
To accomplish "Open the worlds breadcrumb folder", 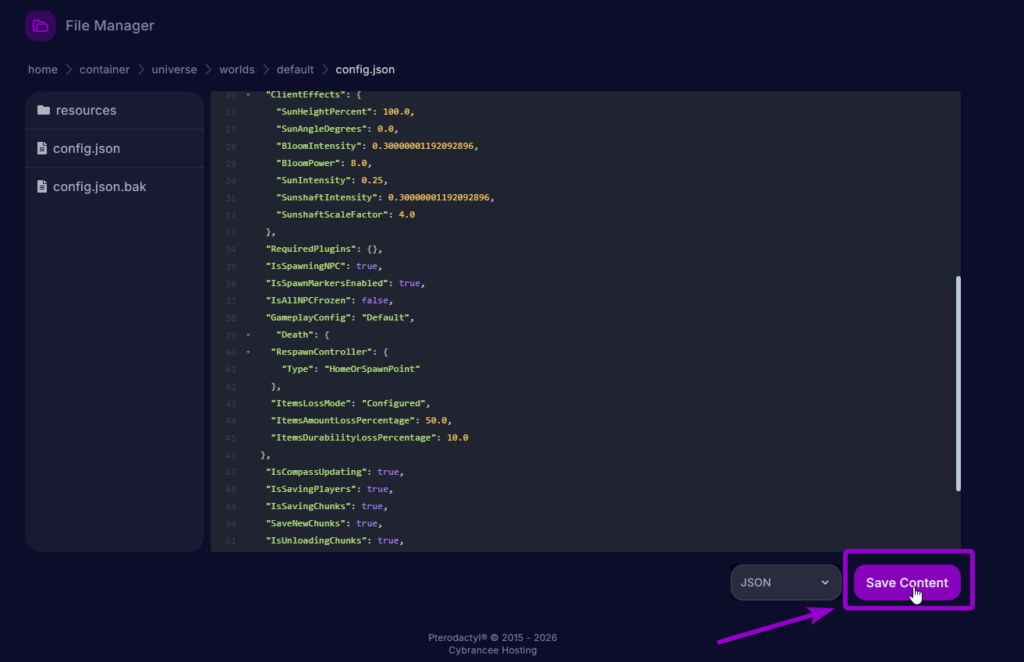I will click(237, 70).
